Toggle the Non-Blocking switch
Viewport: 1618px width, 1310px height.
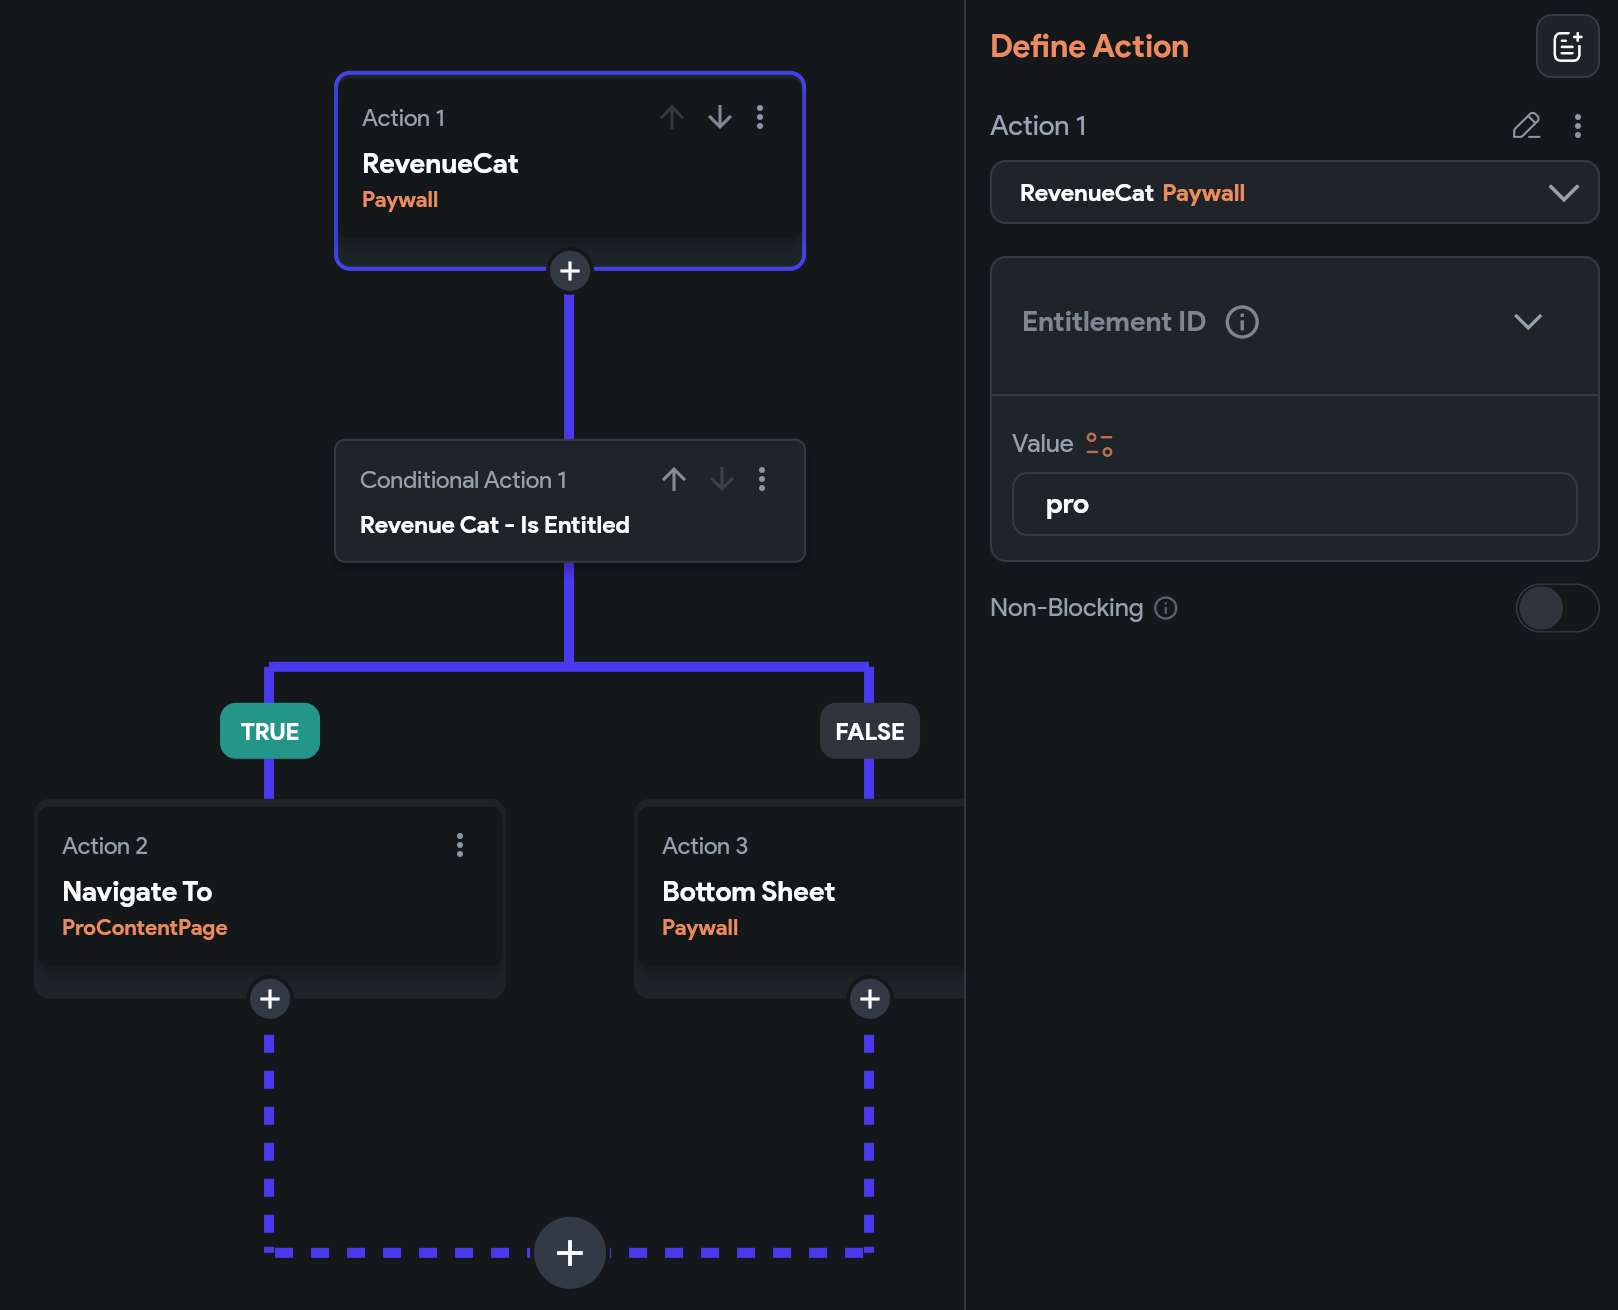[1557, 608]
